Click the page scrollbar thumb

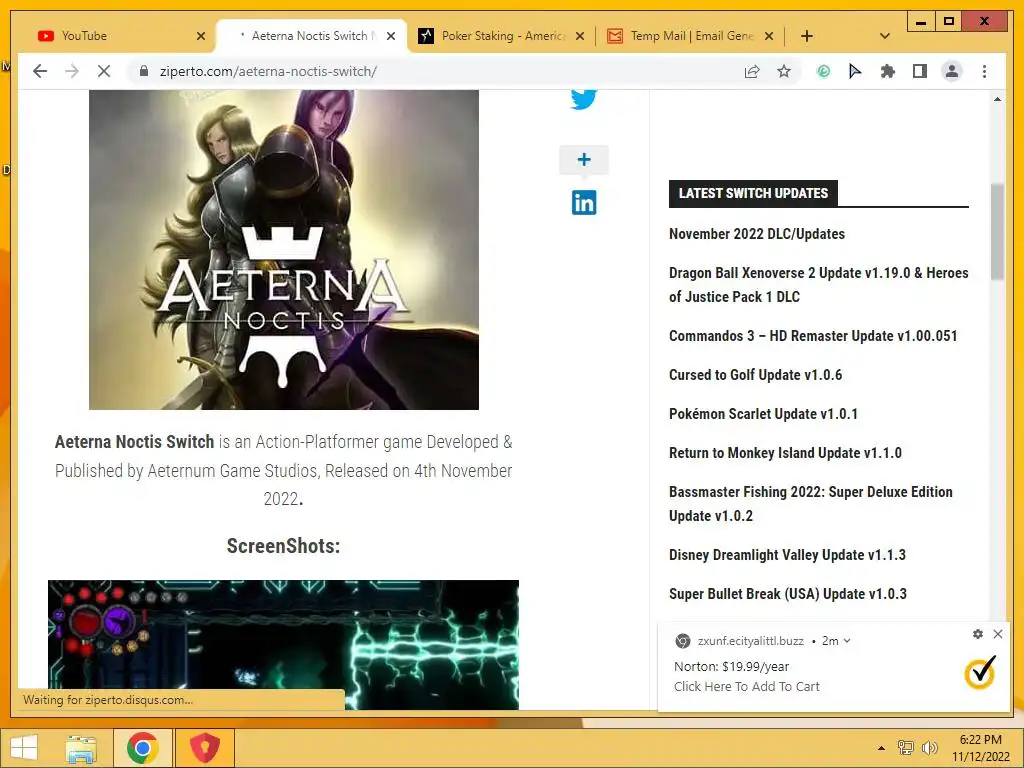click(x=997, y=232)
